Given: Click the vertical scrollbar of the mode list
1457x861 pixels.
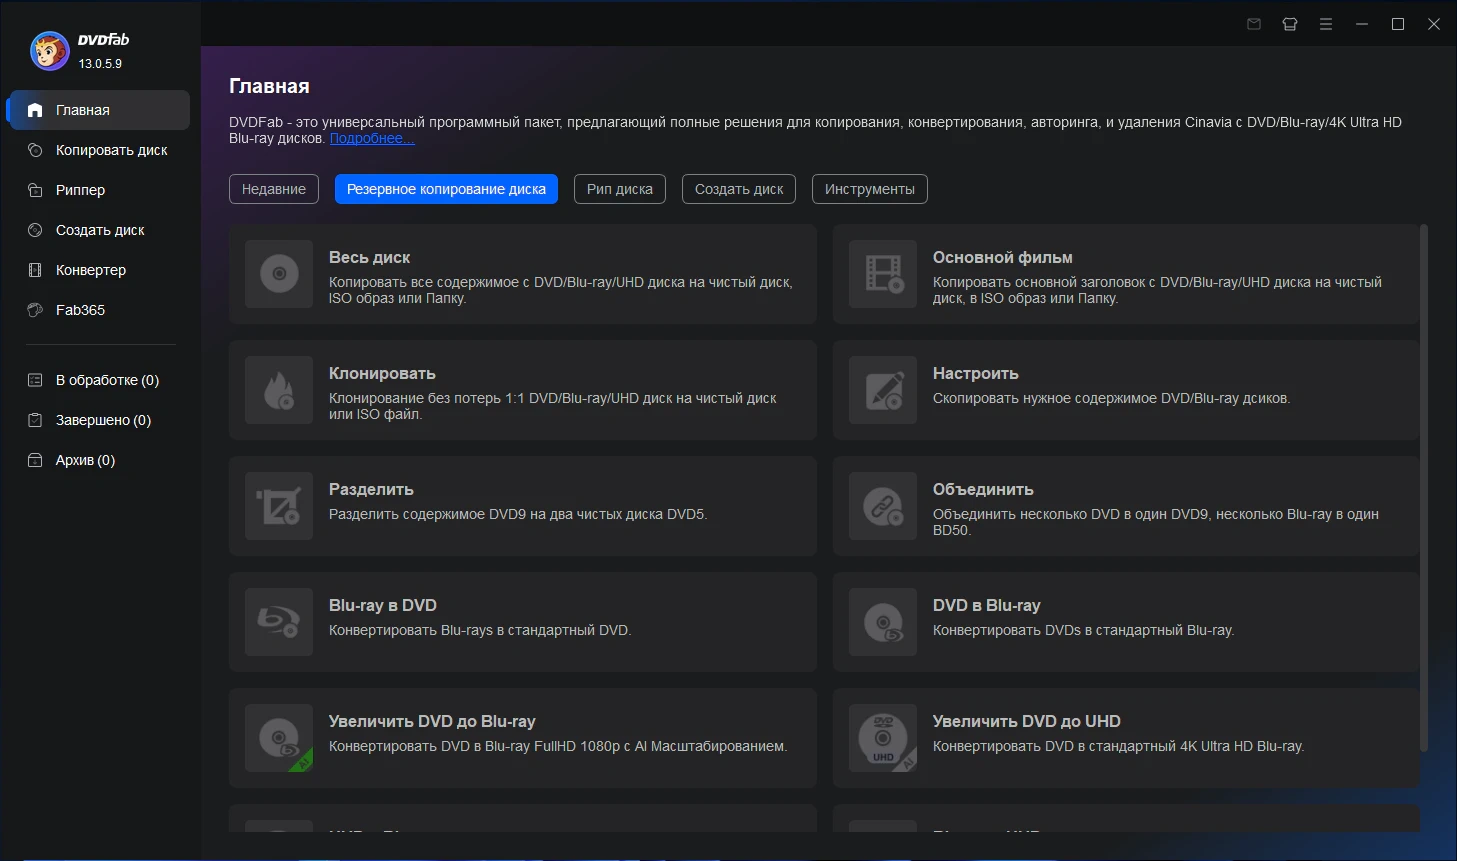Looking at the screenshot, I should (1424, 488).
